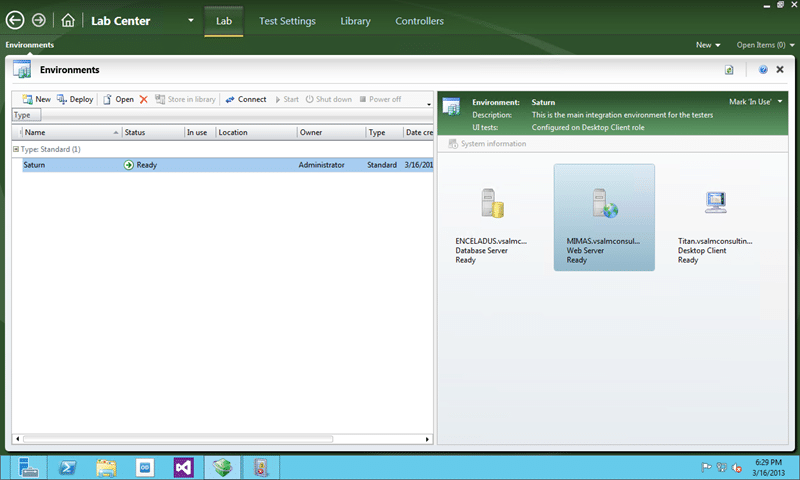Click New environment toolbar button
Viewport: 800px width, 480px height.
coord(36,99)
